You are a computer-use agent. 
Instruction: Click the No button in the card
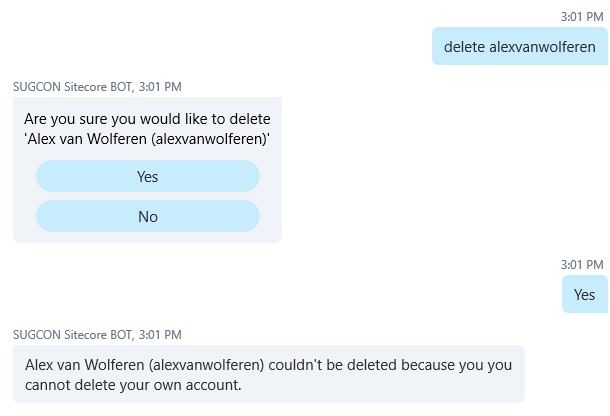click(147, 216)
